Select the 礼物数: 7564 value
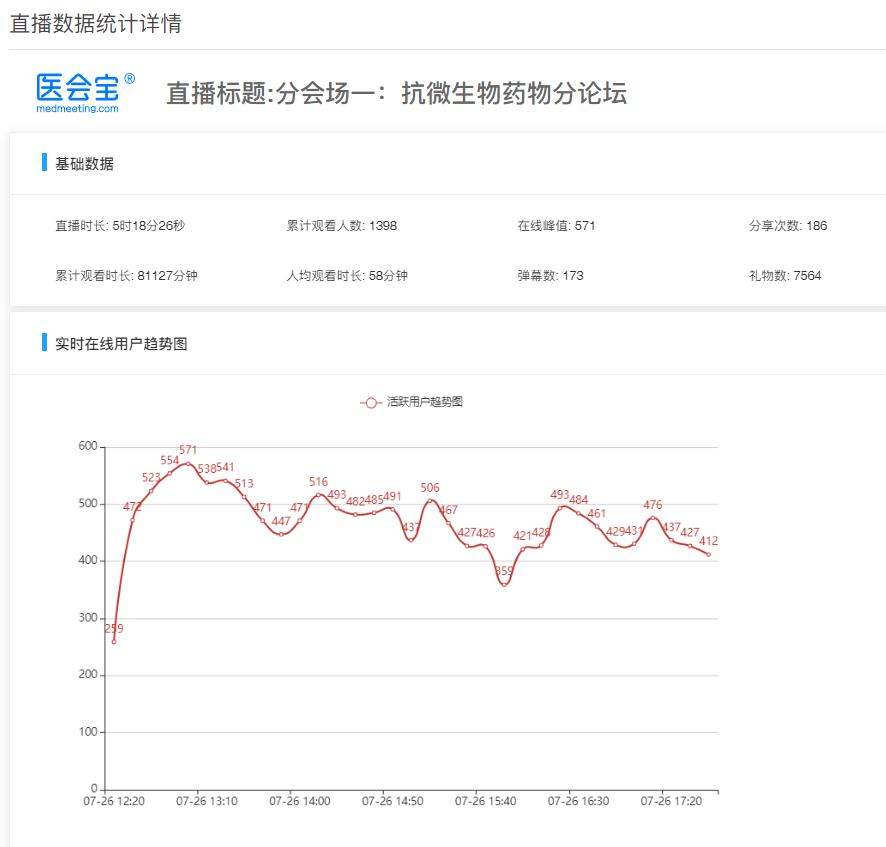The image size is (886, 847). pyautogui.click(x=785, y=276)
